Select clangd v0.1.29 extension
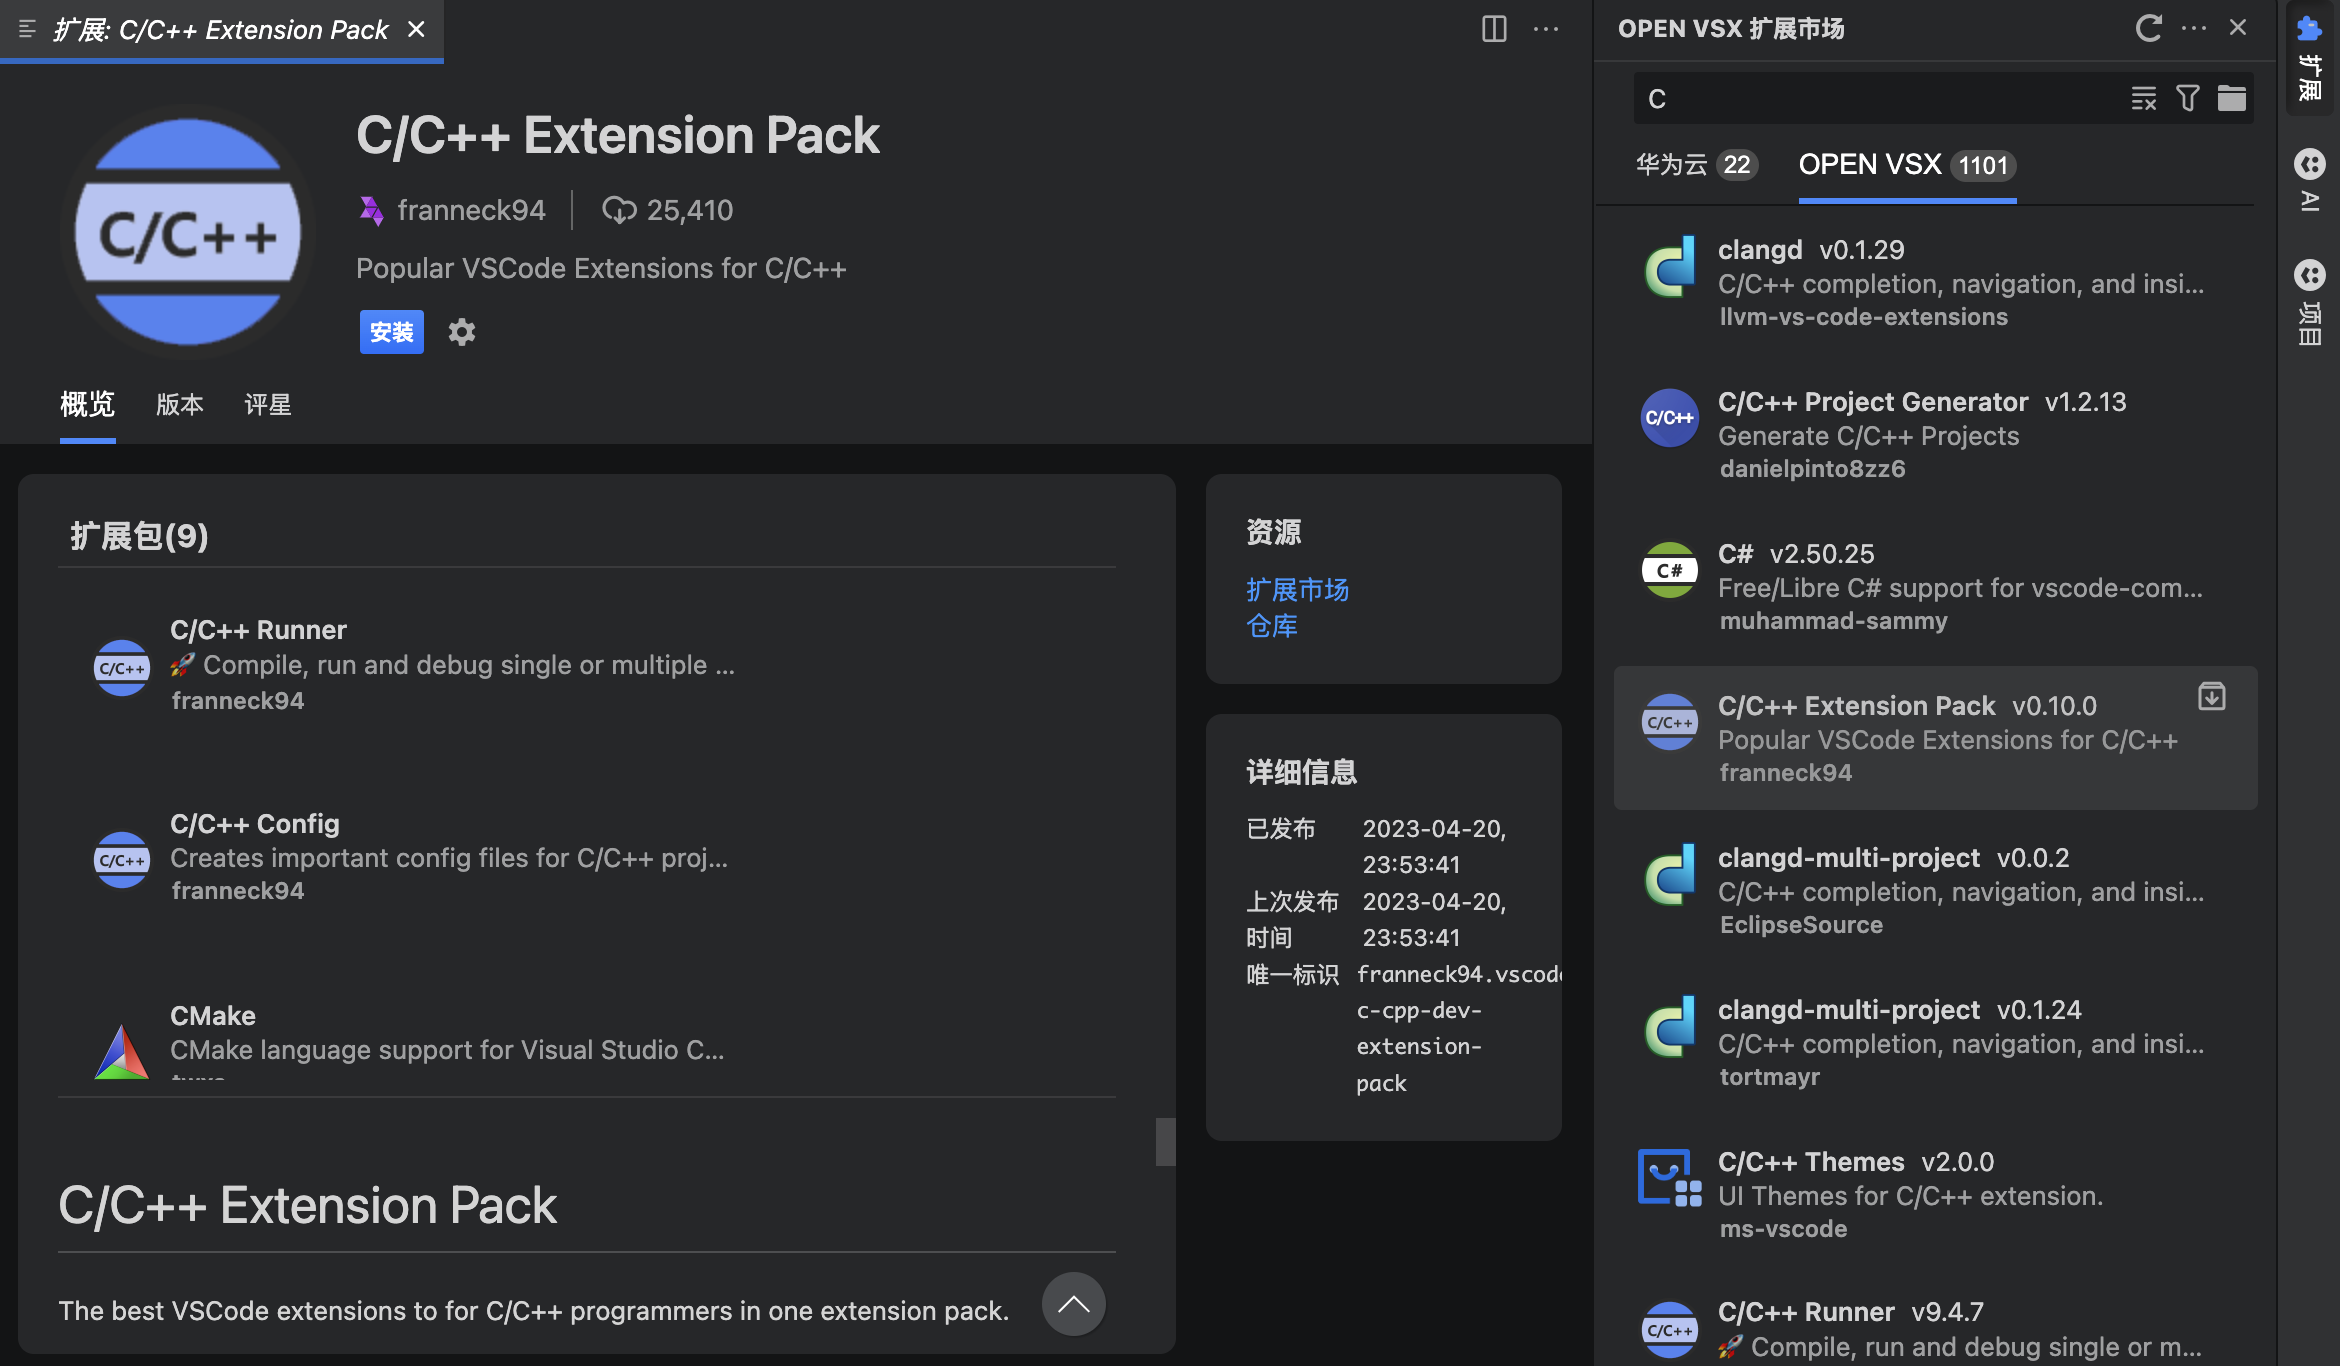 (1935, 283)
